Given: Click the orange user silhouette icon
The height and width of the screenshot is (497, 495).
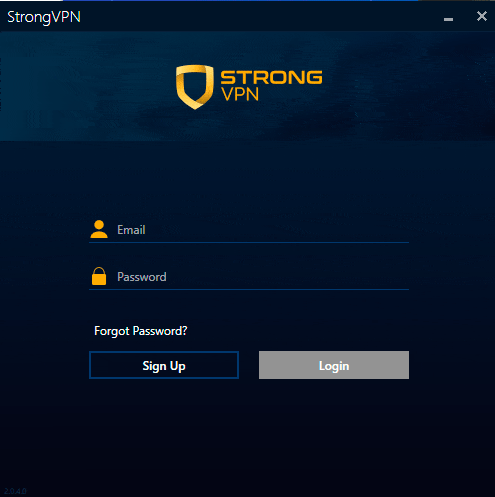Looking at the screenshot, I should (99, 229).
